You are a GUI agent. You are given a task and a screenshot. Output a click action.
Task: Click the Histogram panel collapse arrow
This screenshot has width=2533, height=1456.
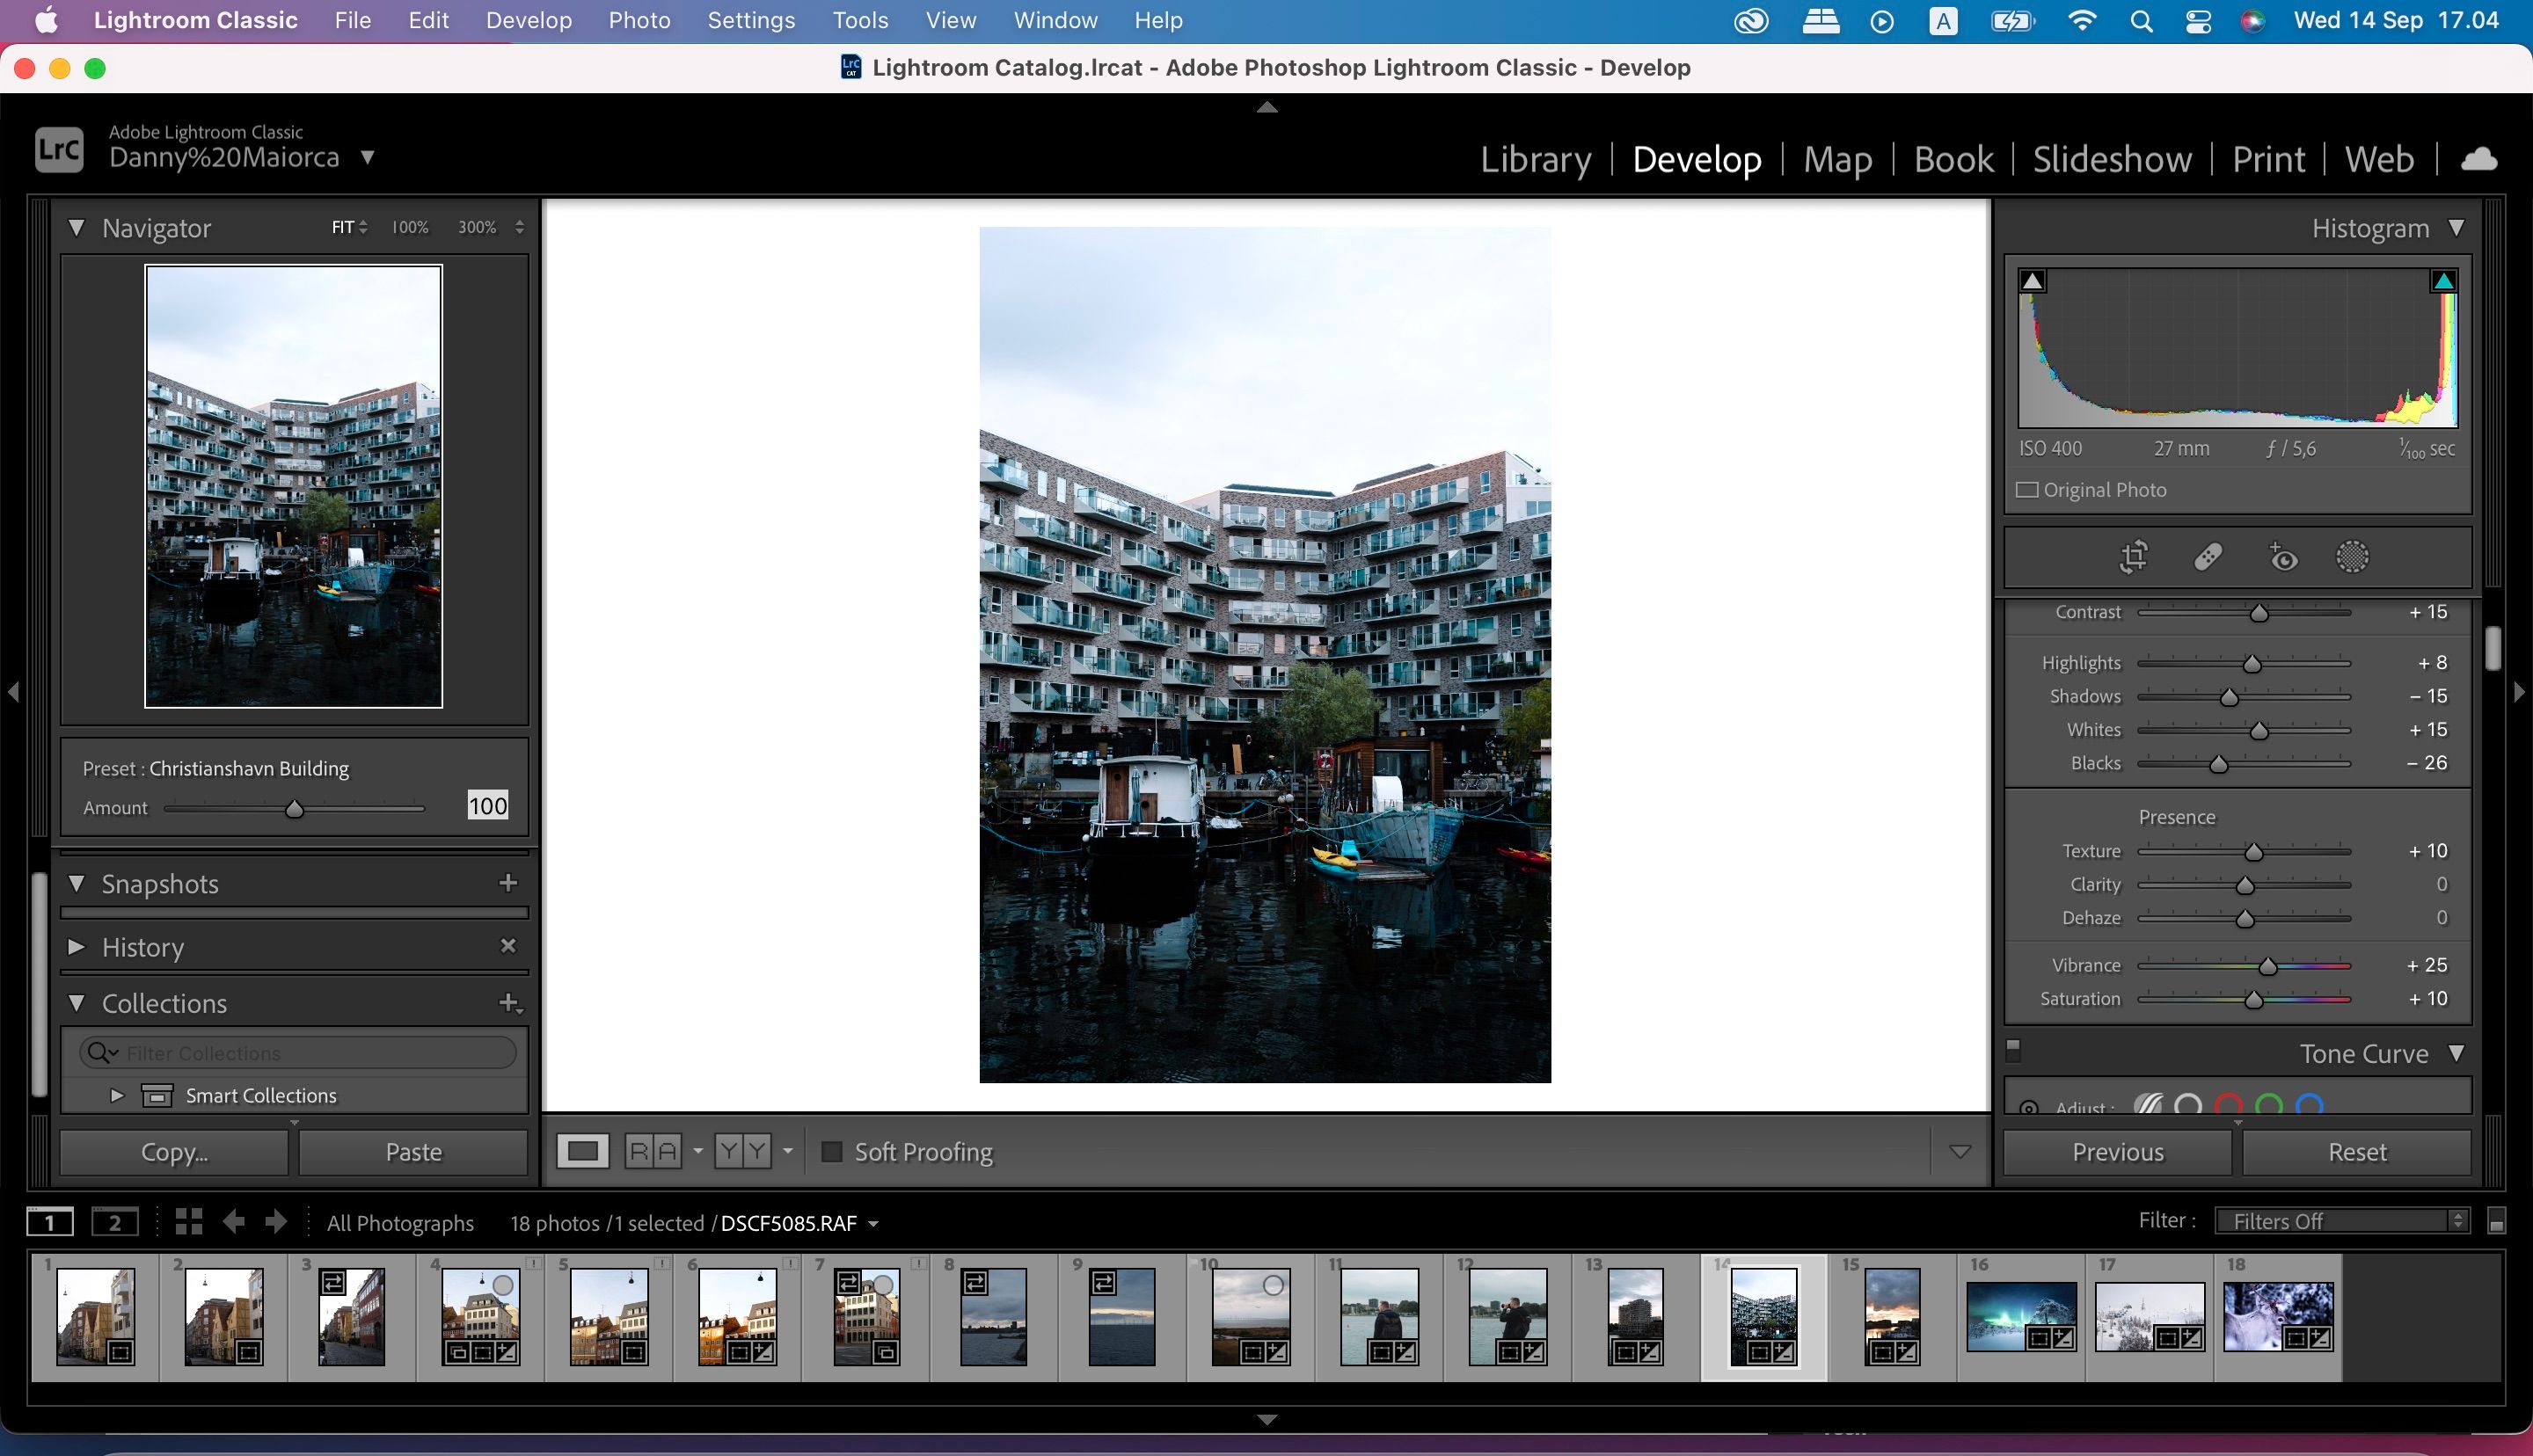pyautogui.click(x=2458, y=228)
